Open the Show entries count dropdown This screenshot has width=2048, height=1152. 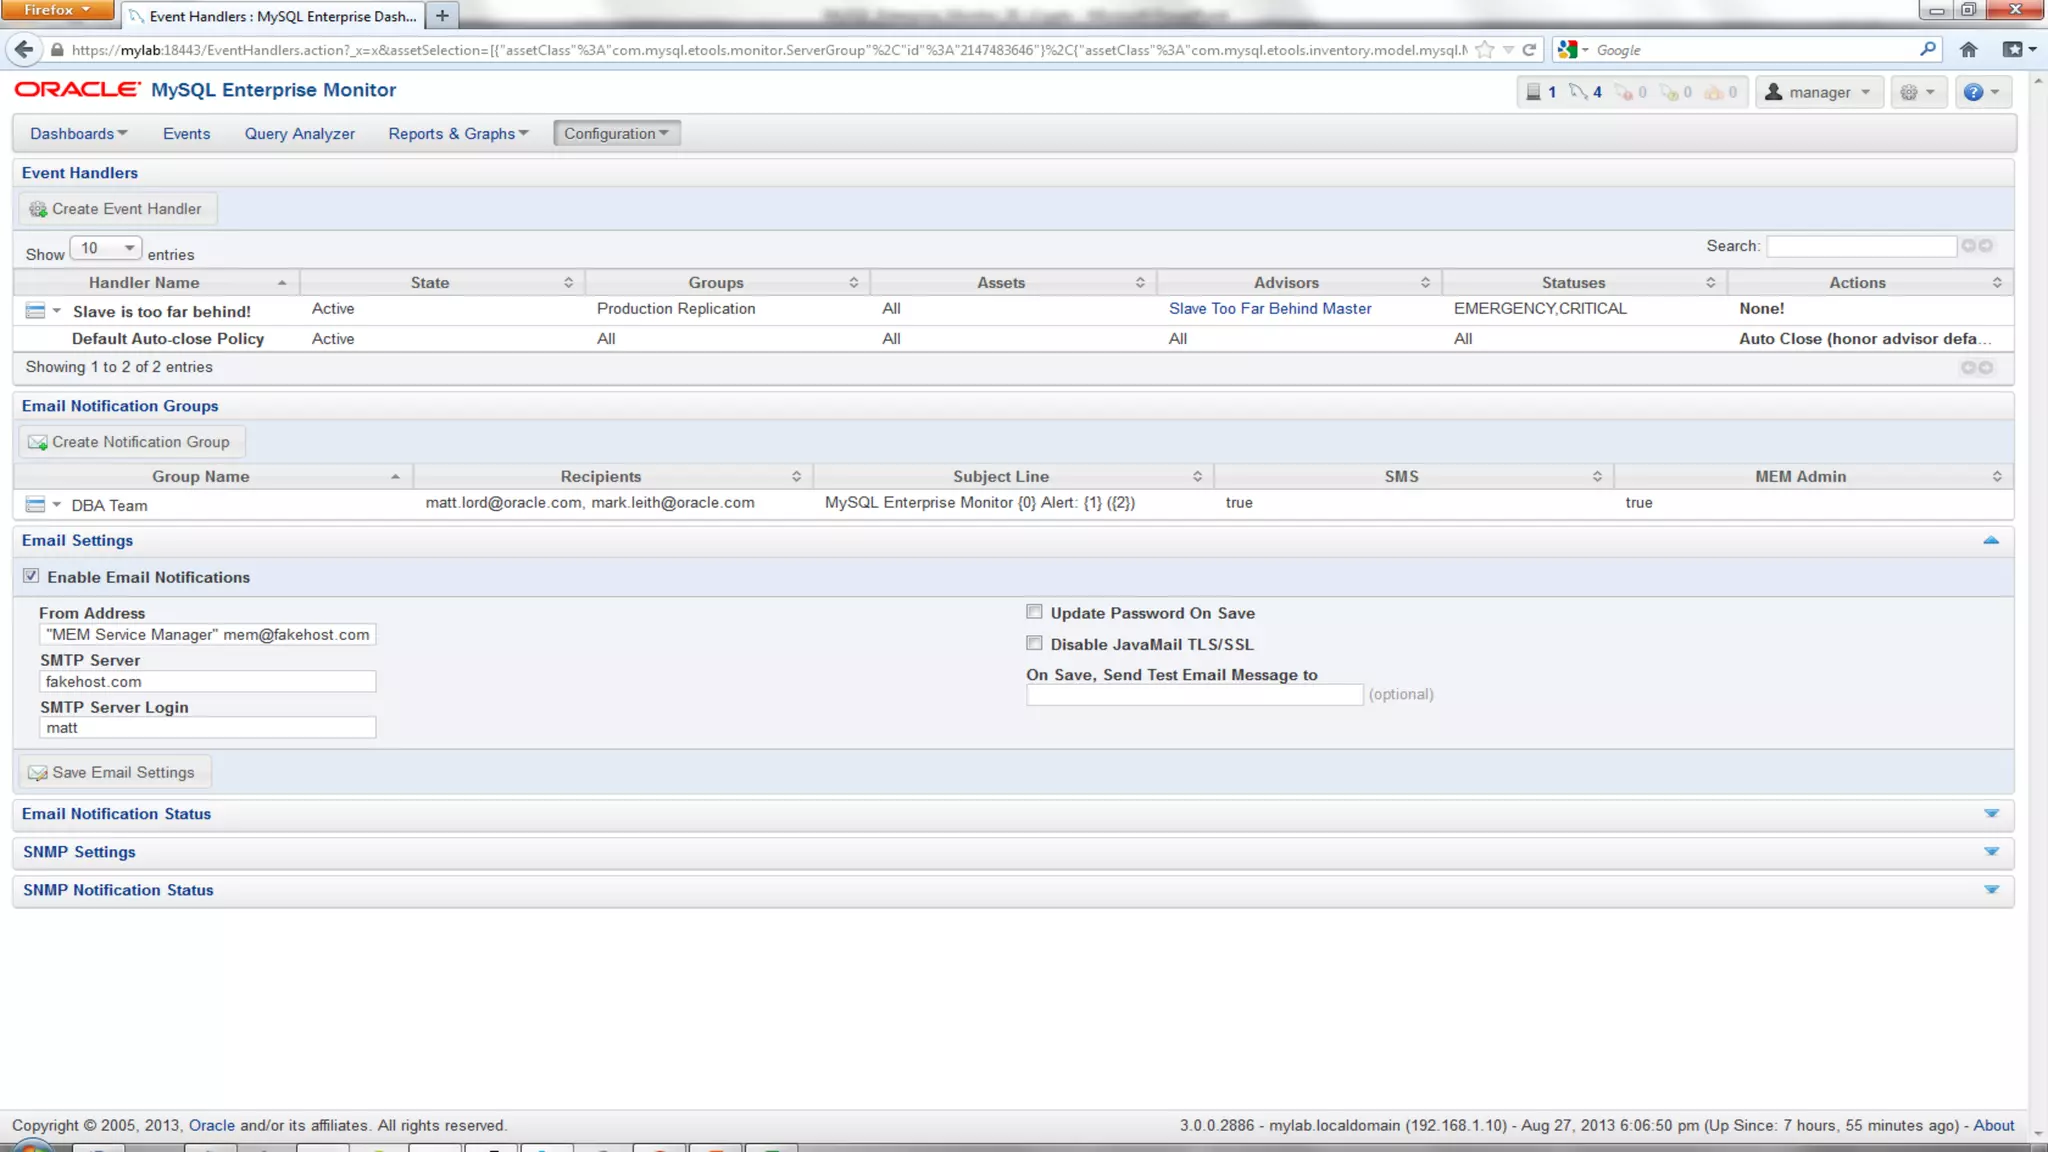pyautogui.click(x=105, y=248)
